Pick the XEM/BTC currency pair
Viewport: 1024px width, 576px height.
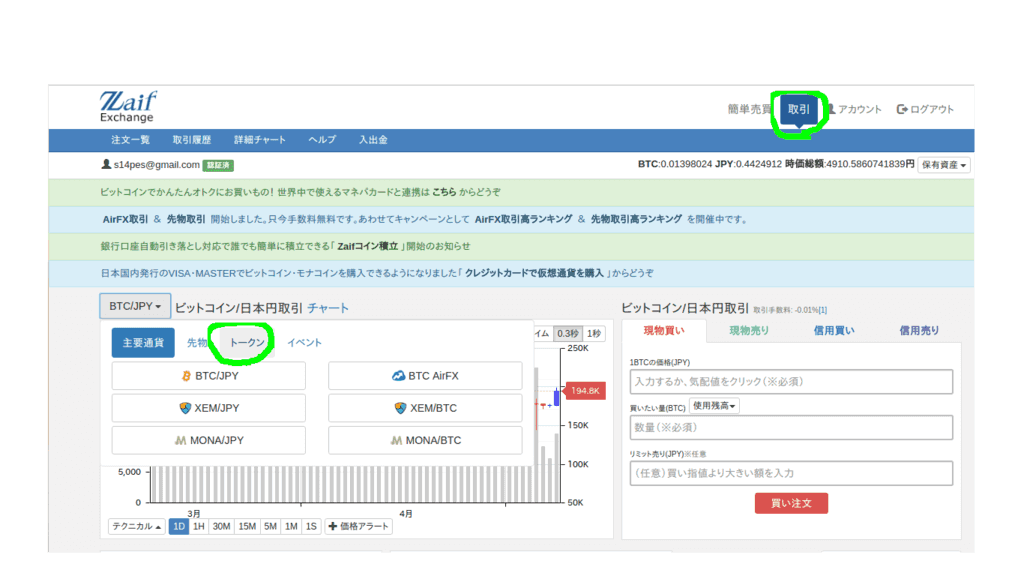[x=425, y=408]
